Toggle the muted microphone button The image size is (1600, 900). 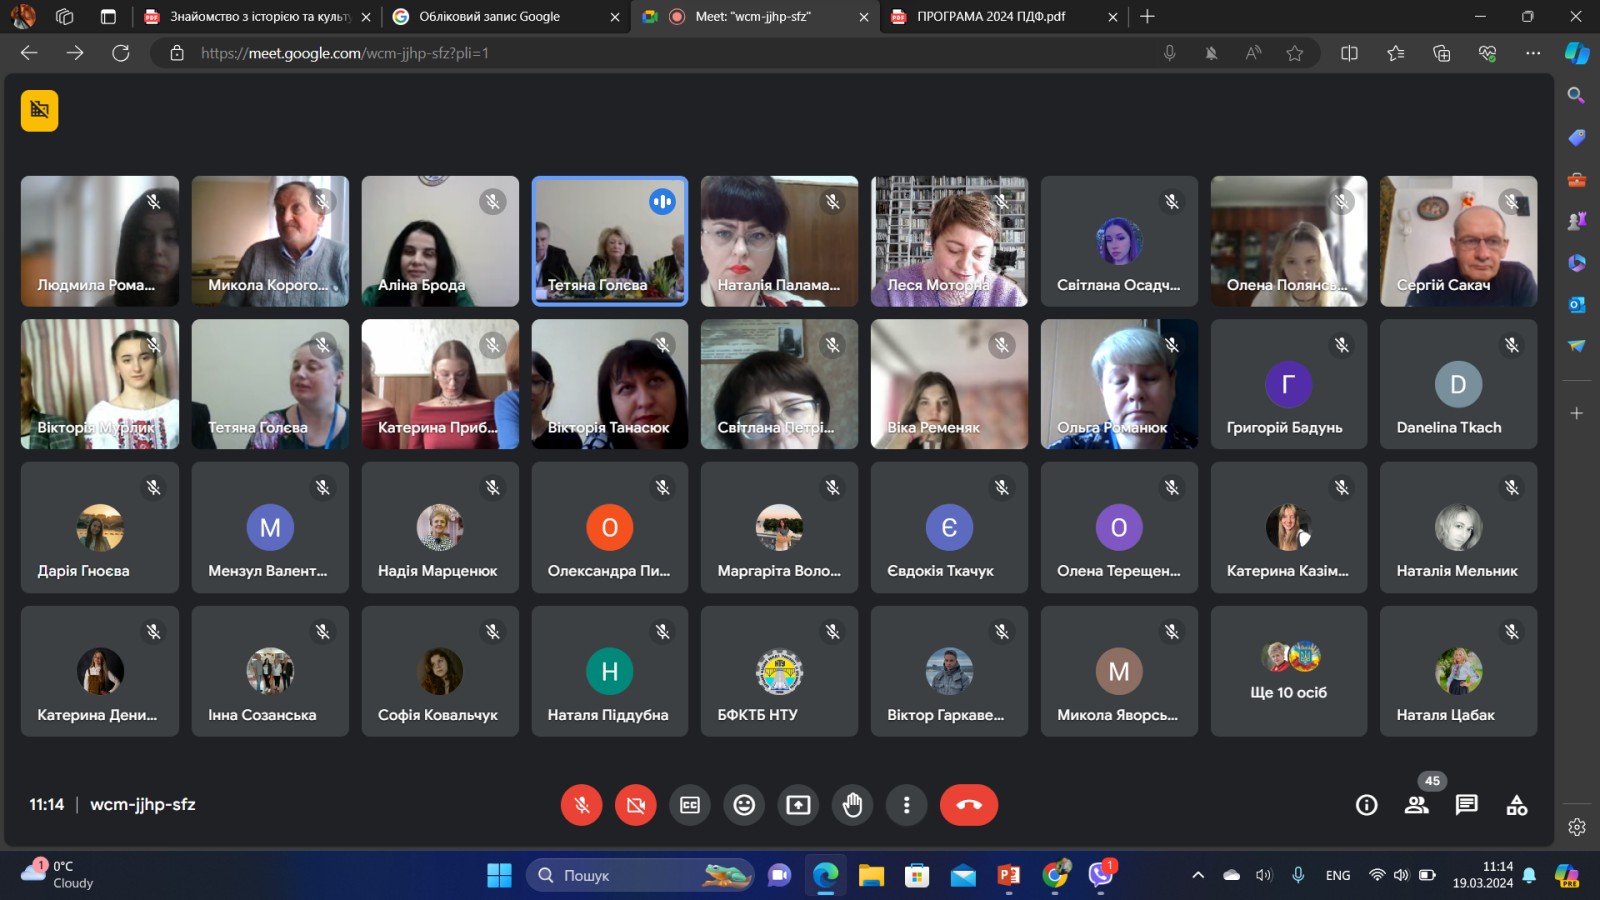[x=581, y=805]
